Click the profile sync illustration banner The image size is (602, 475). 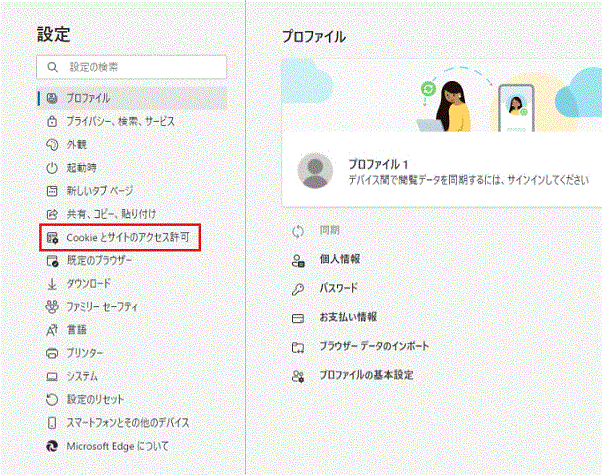442,96
